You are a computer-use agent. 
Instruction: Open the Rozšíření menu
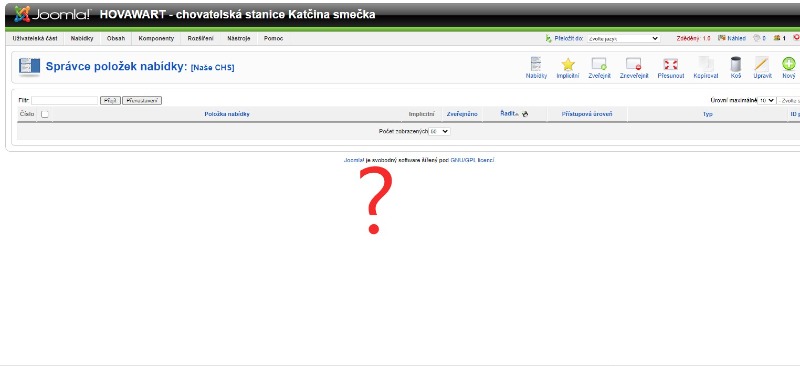201,38
